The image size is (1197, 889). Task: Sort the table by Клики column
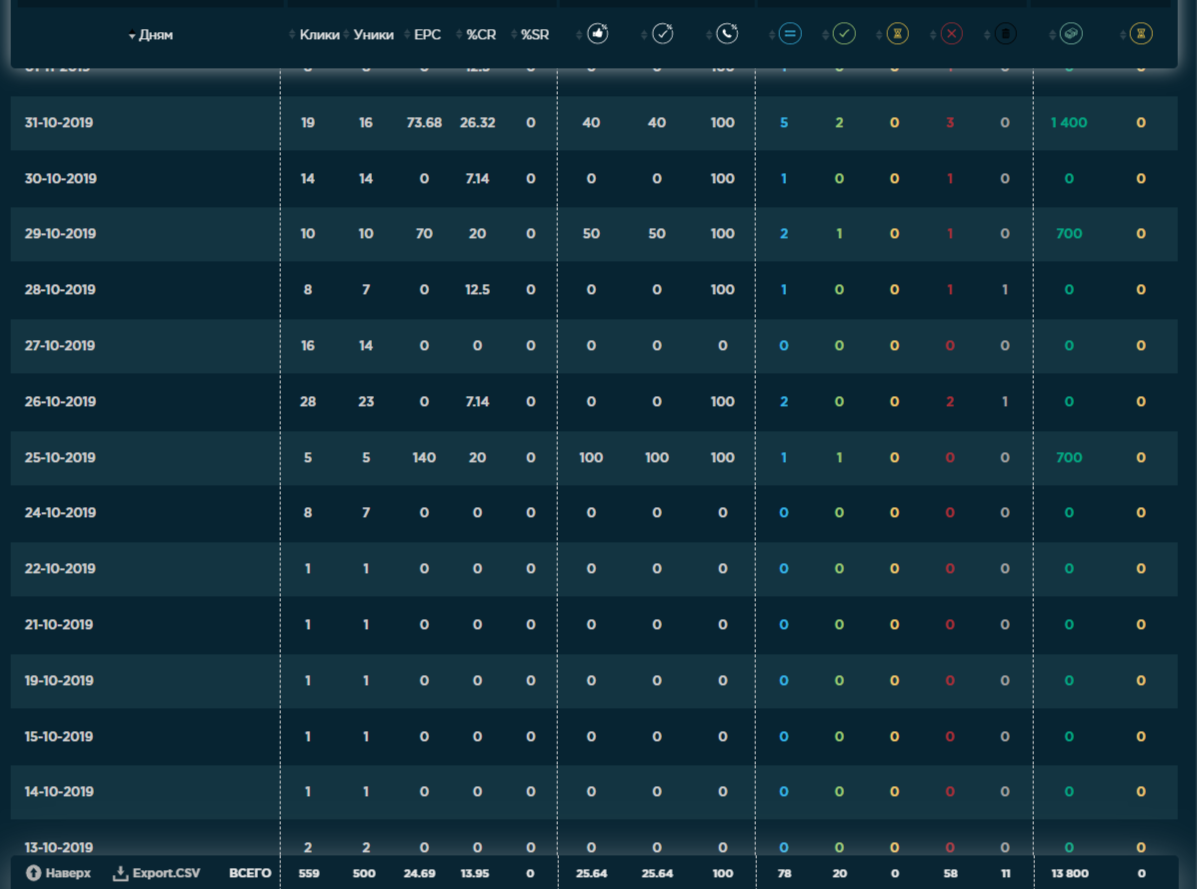[x=319, y=35]
